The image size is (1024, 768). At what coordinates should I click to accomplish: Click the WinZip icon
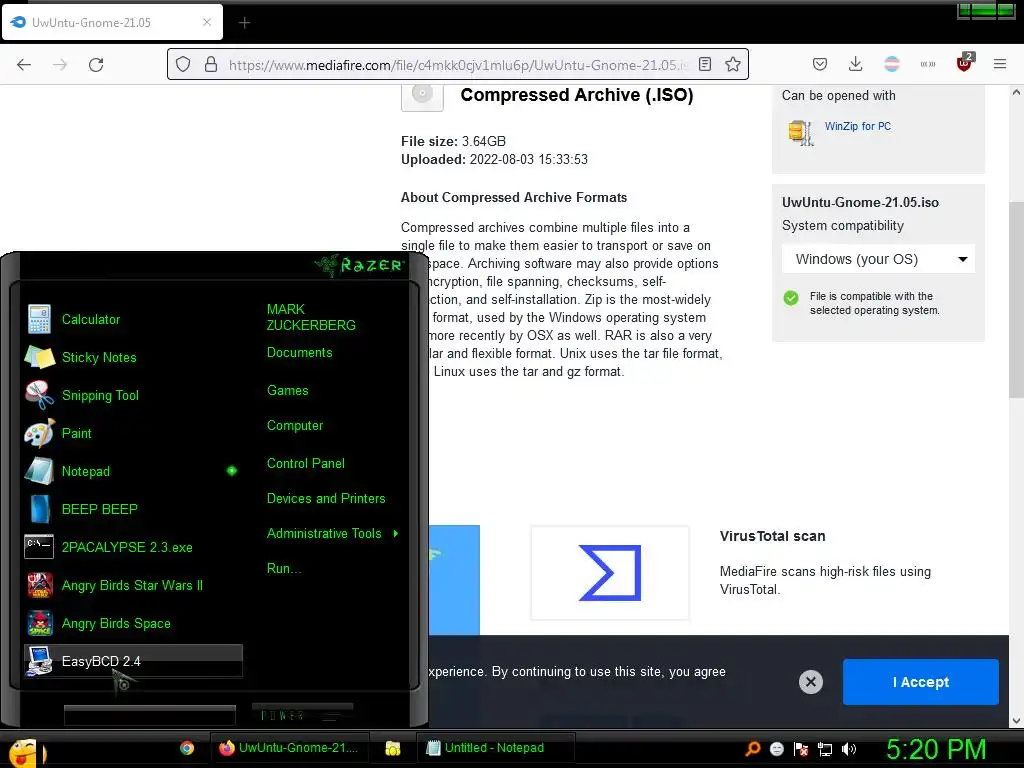[801, 133]
